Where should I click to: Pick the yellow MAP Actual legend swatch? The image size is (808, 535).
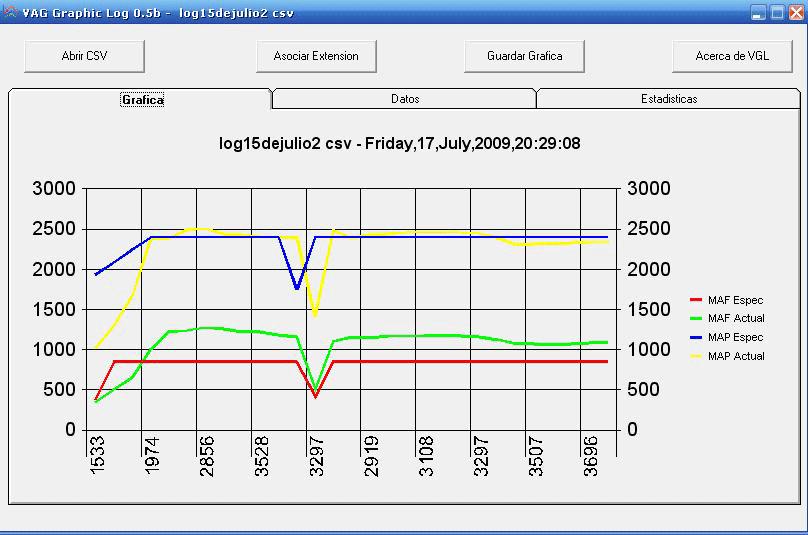click(x=696, y=356)
